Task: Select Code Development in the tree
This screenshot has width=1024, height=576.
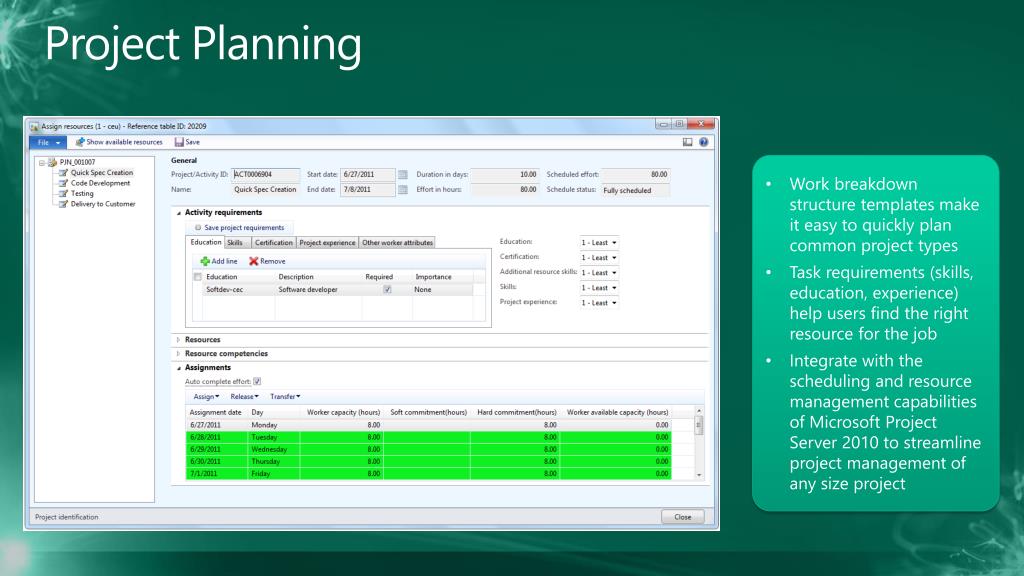Action: pyautogui.click(x=101, y=184)
